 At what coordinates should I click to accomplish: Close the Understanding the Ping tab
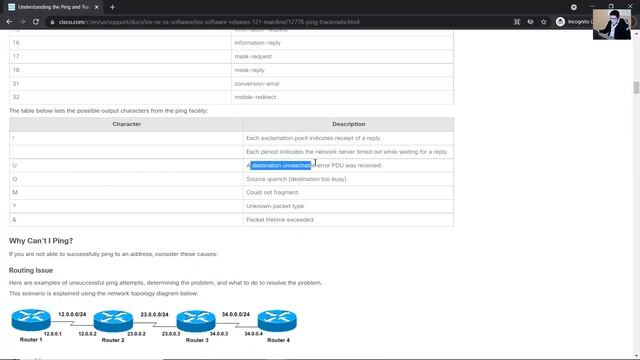tap(97, 7)
